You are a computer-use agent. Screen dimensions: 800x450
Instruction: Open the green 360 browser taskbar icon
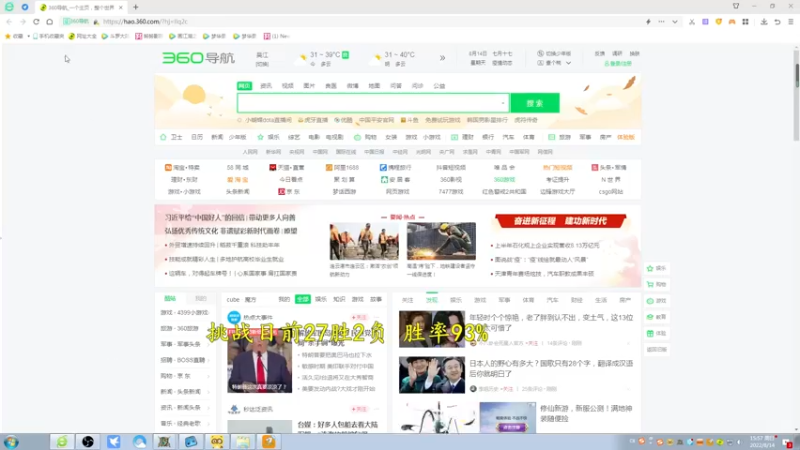(x=62, y=441)
